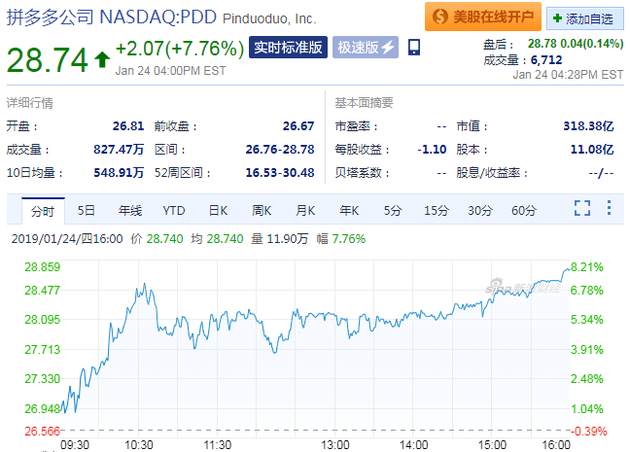Open the 年K yearly candlestick tab
The image size is (630, 452).
click(349, 210)
